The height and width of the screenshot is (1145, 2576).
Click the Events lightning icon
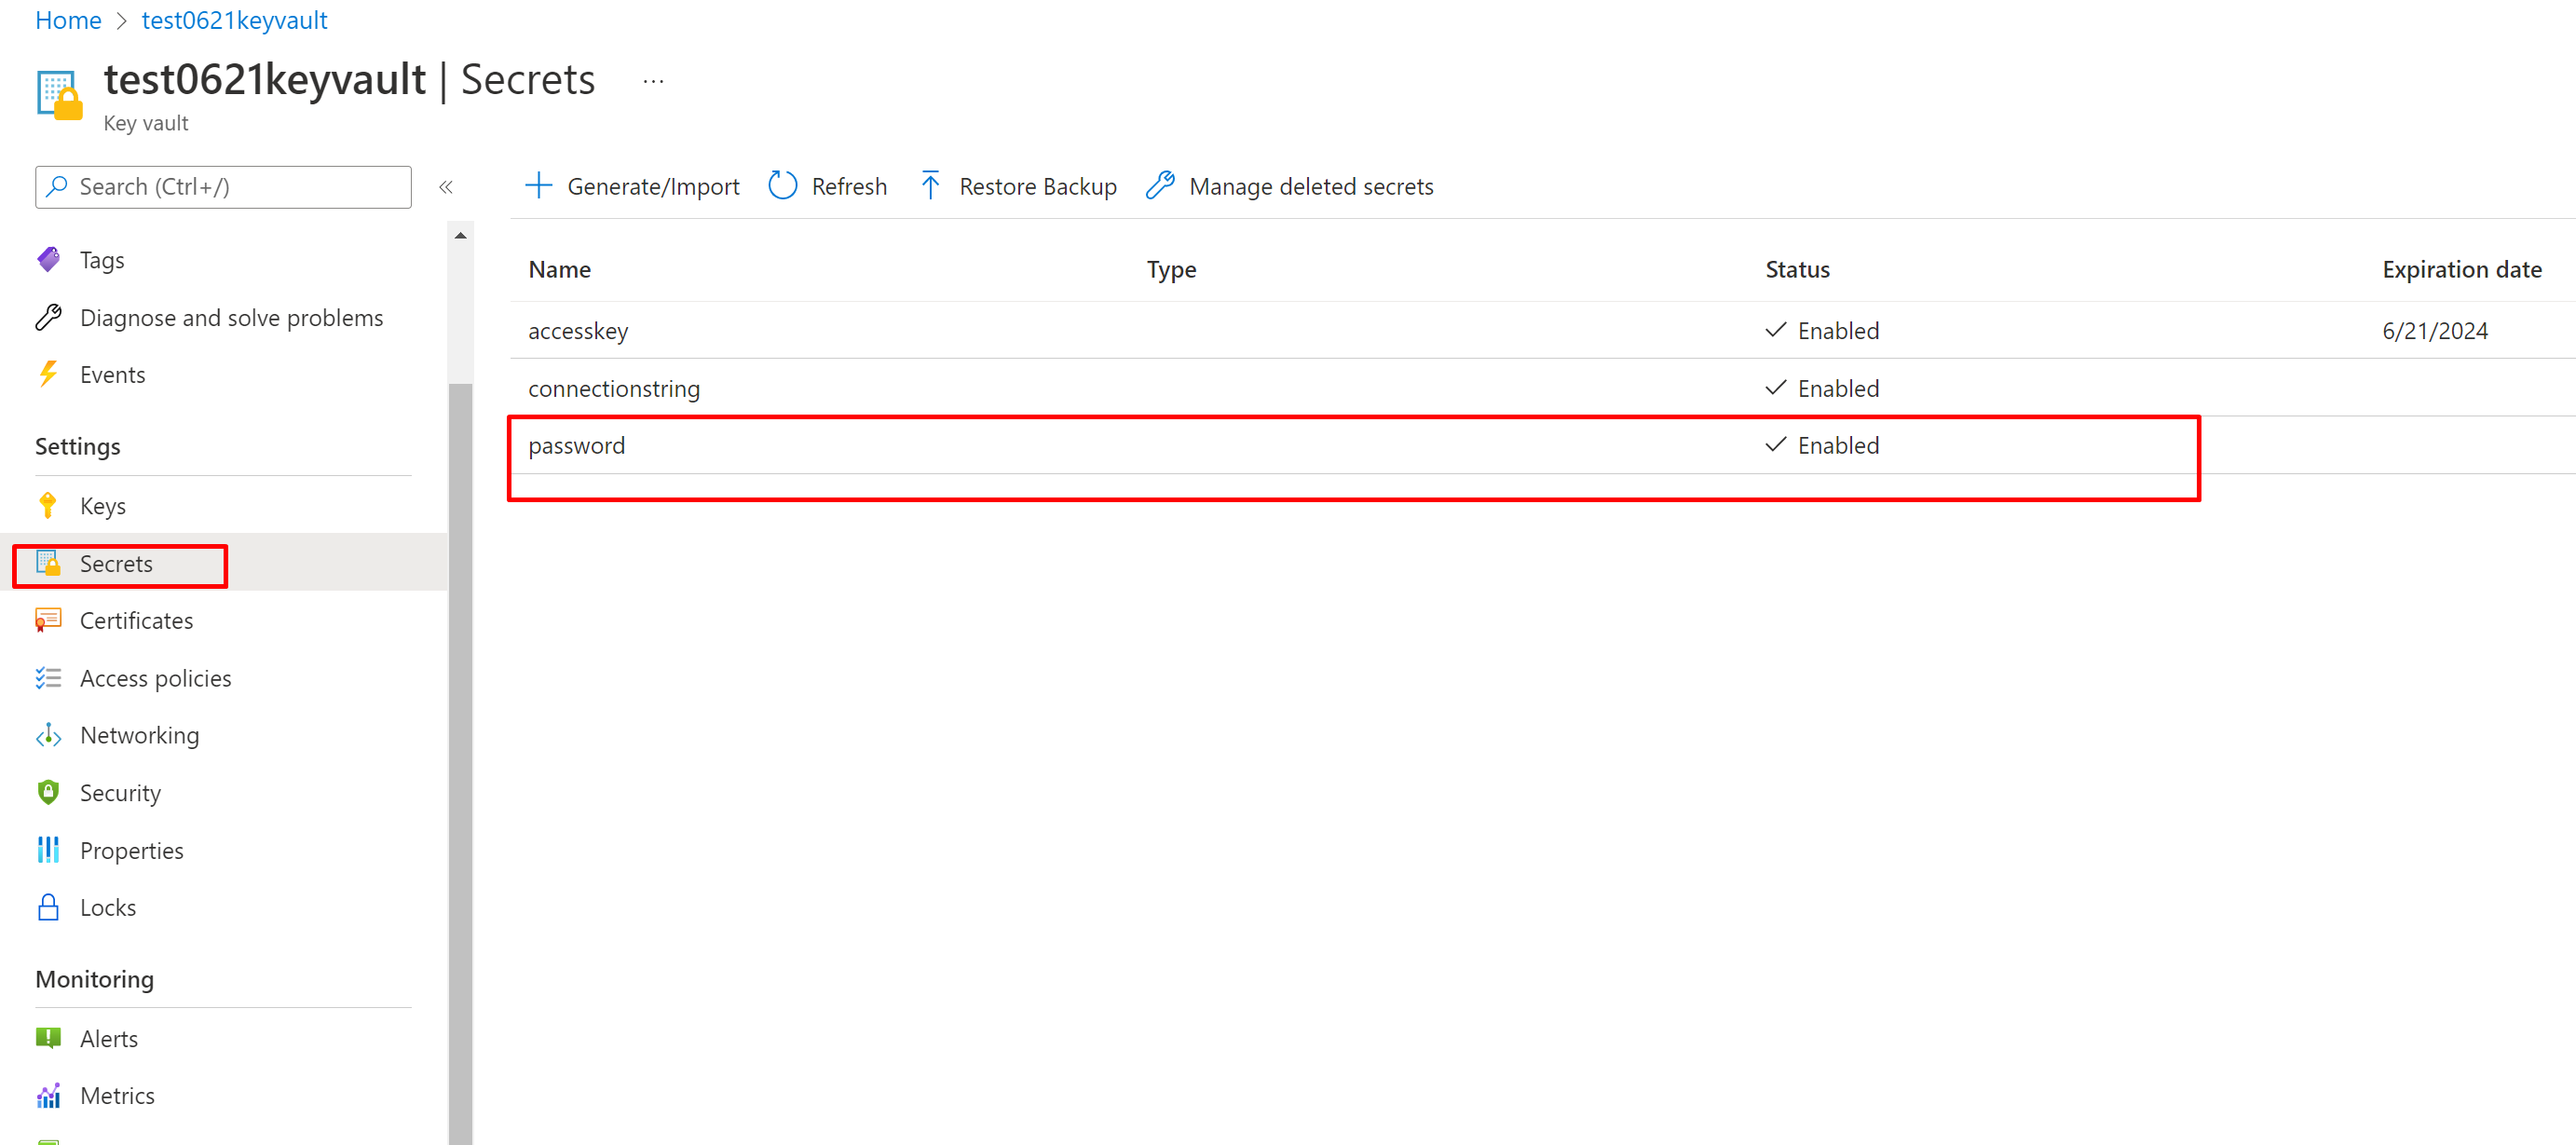click(48, 375)
